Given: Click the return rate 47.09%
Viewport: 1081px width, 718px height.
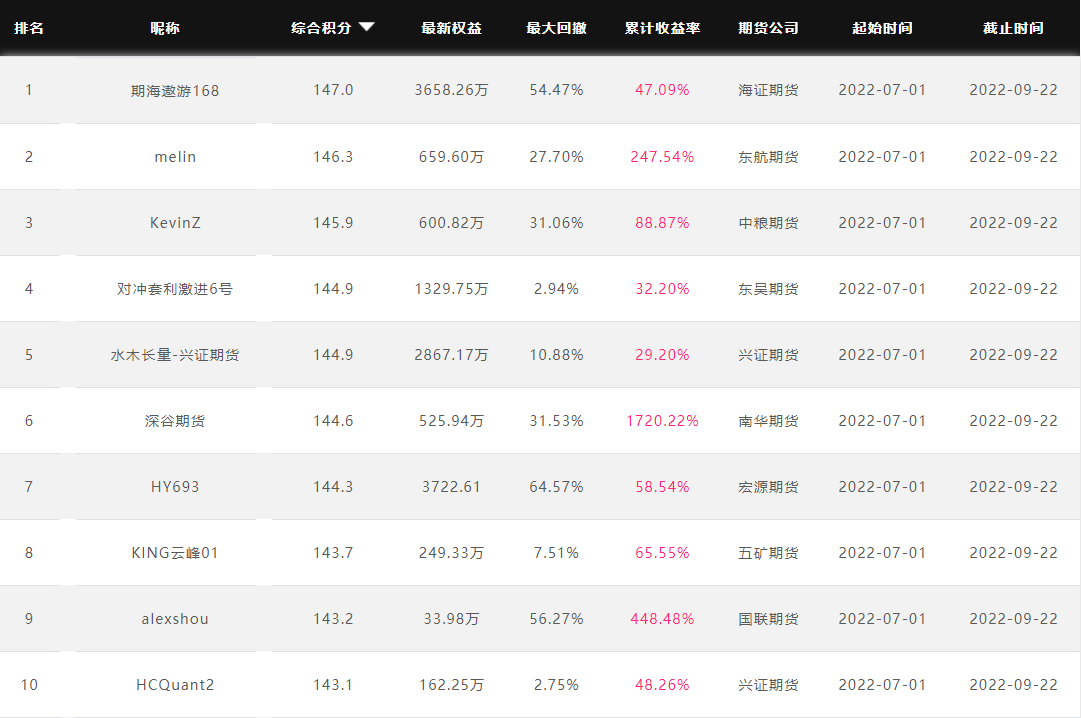Looking at the screenshot, I should click(x=663, y=90).
